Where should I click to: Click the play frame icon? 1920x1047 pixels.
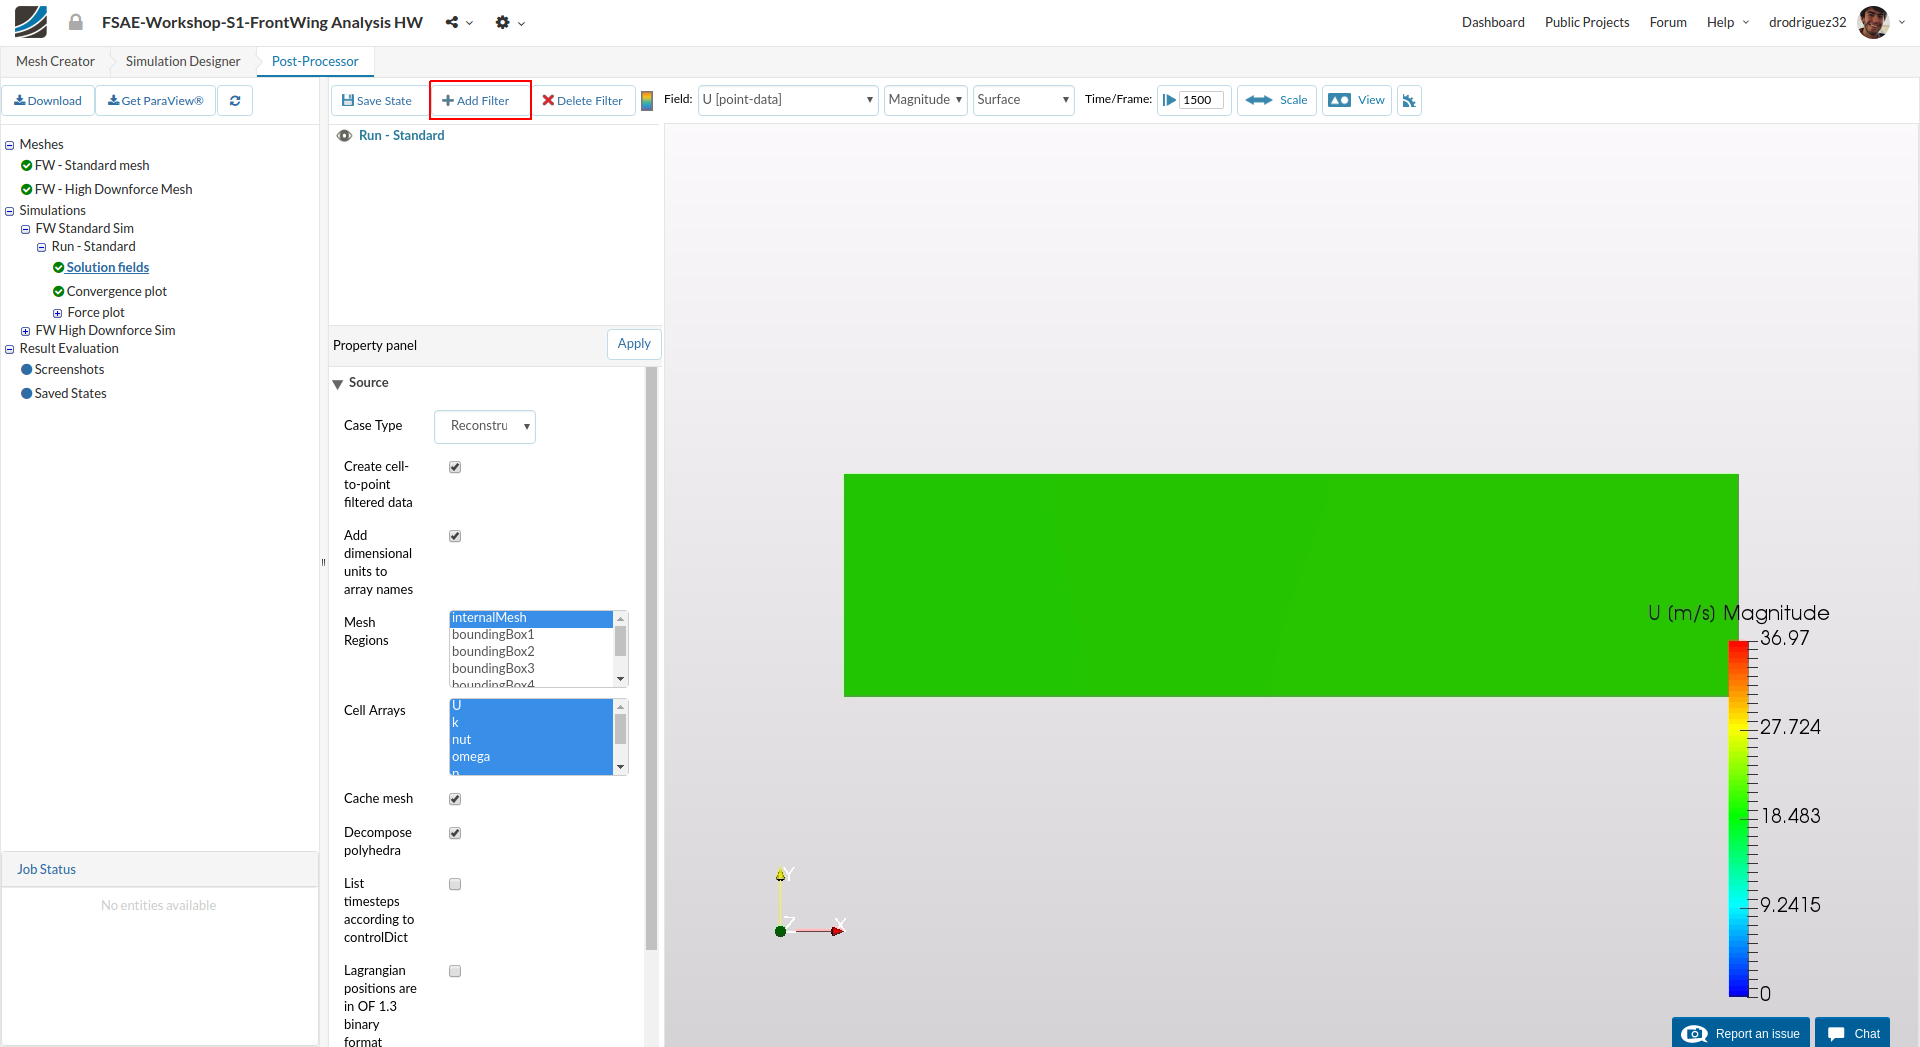[x=1169, y=100]
